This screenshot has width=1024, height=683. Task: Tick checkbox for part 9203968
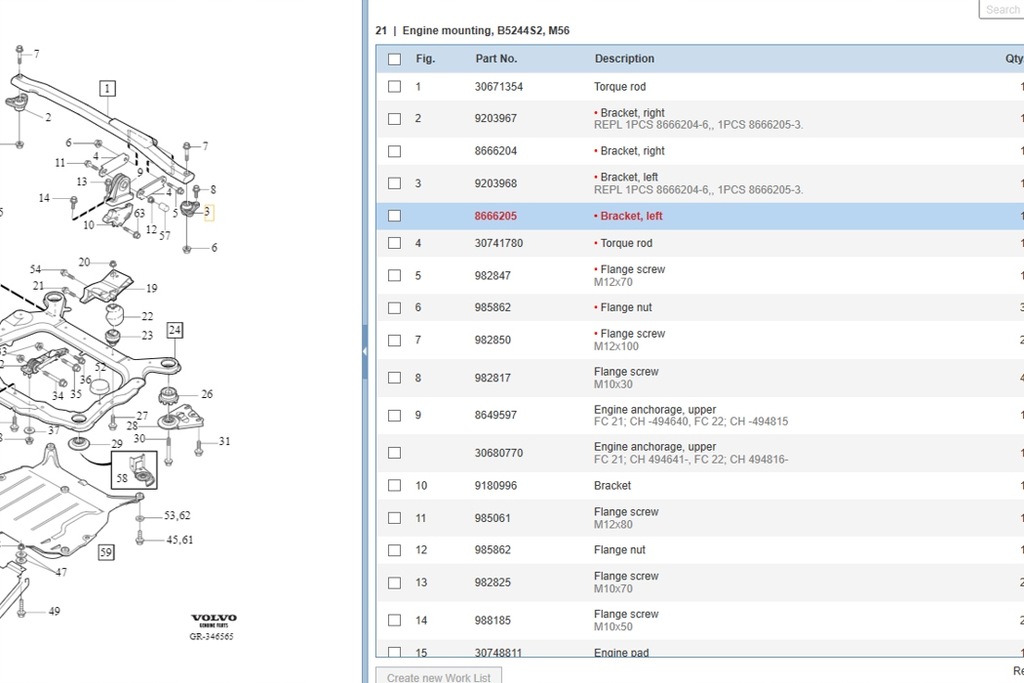coord(394,183)
